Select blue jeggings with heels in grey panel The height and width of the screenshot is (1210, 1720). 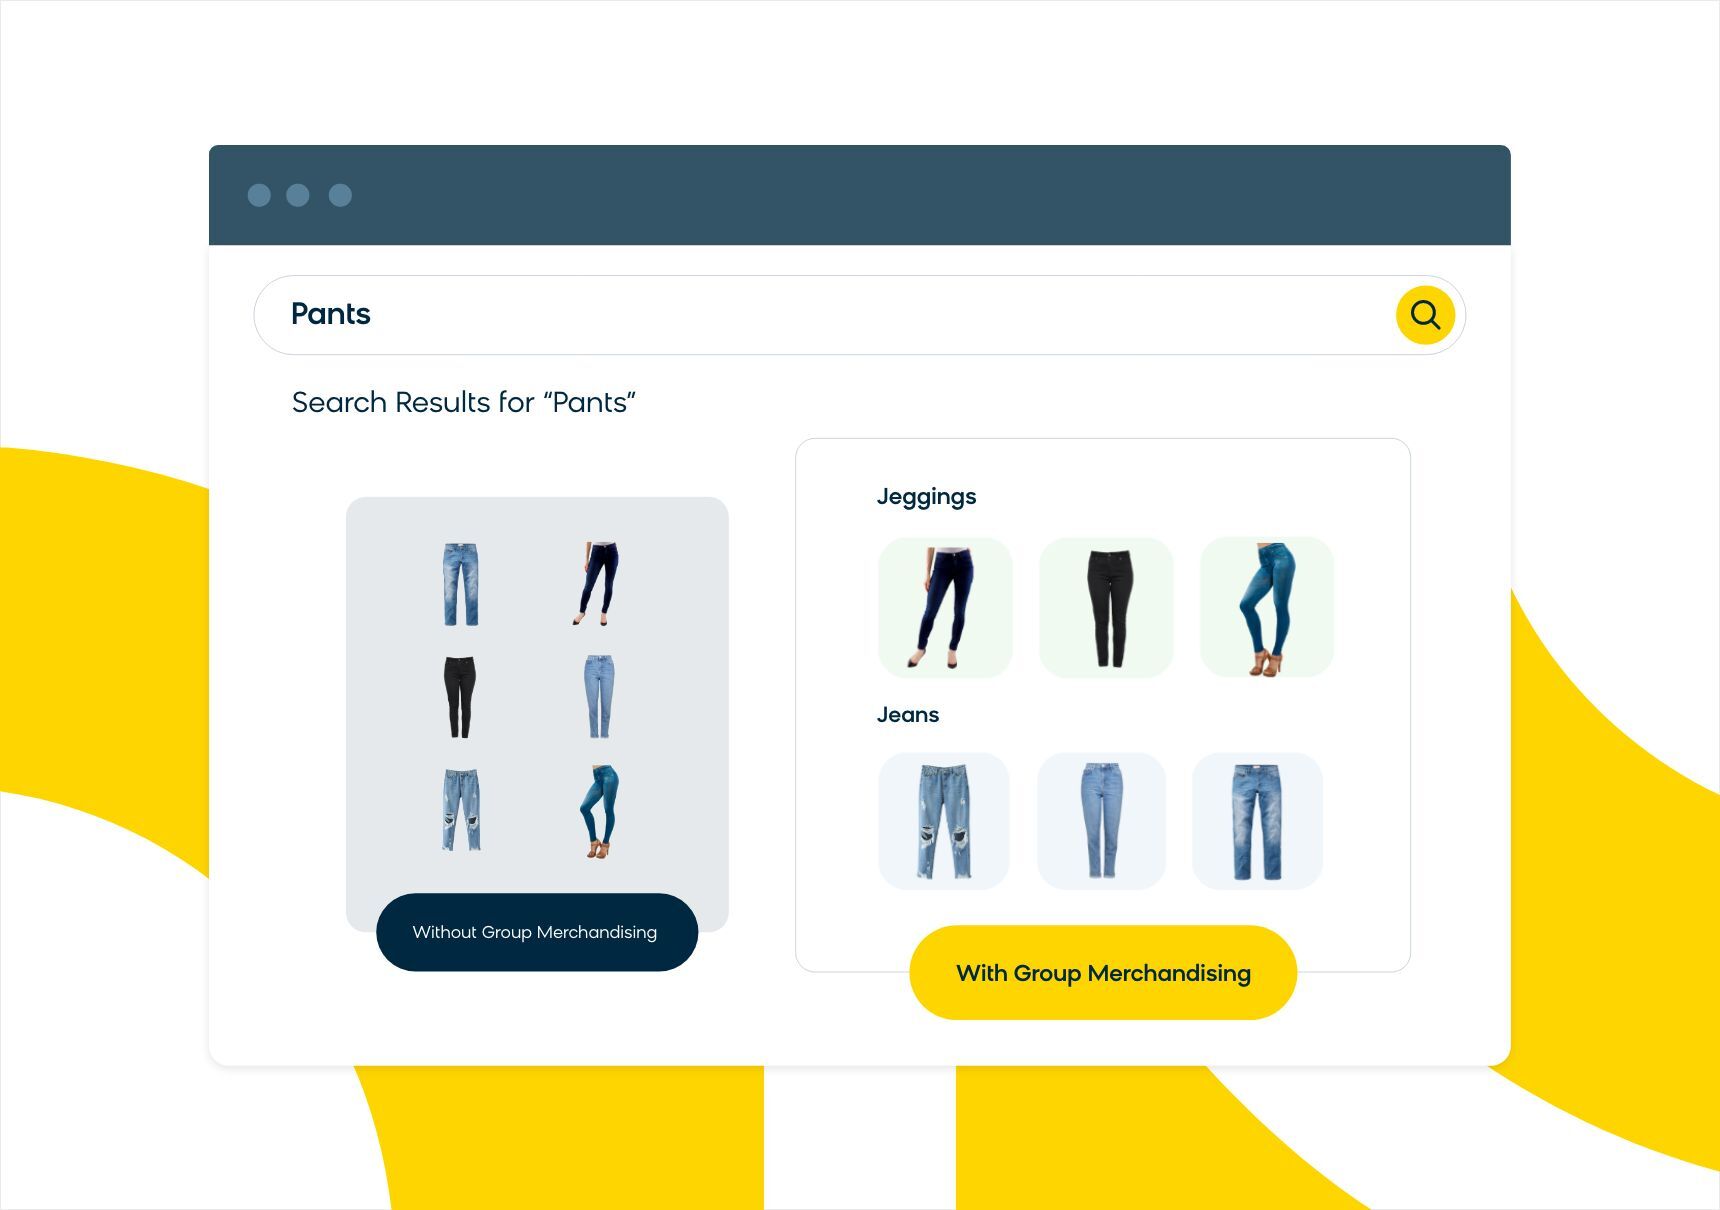coord(600,811)
